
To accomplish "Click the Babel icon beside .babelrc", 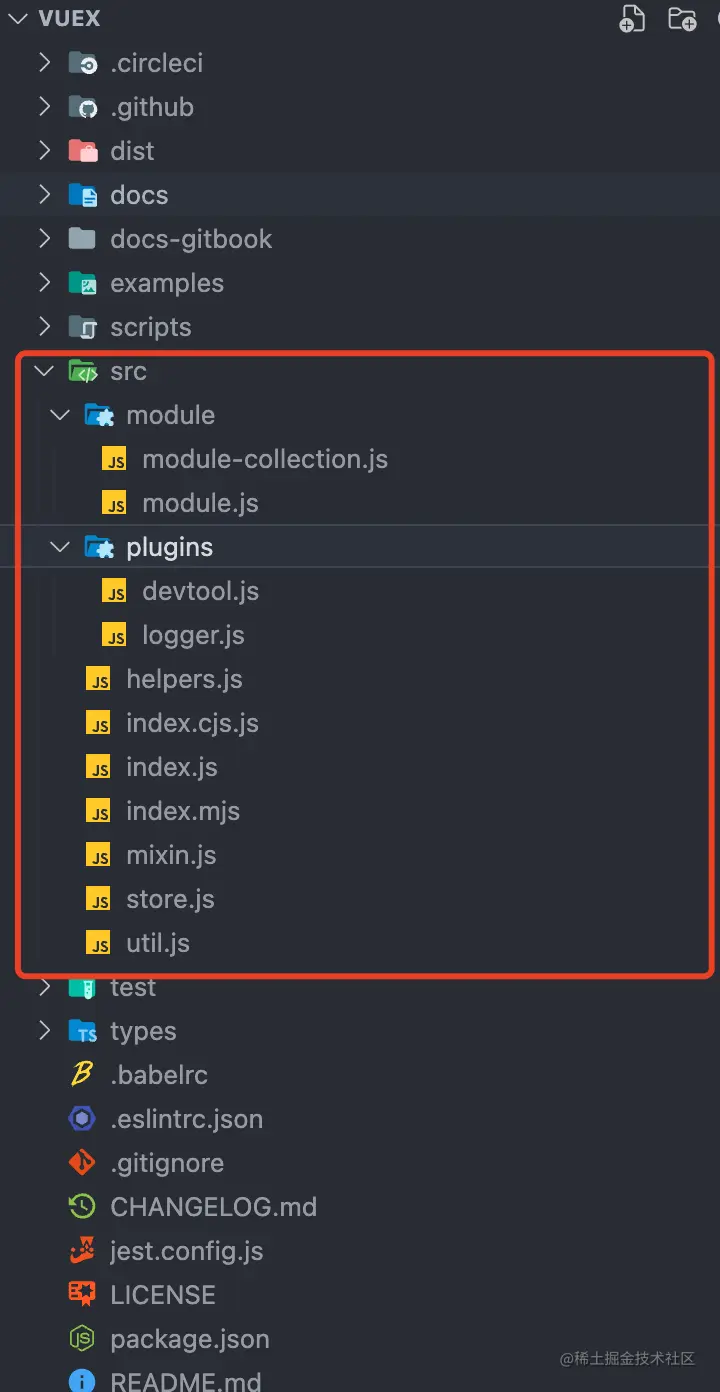I will [x=82, y=1075].
